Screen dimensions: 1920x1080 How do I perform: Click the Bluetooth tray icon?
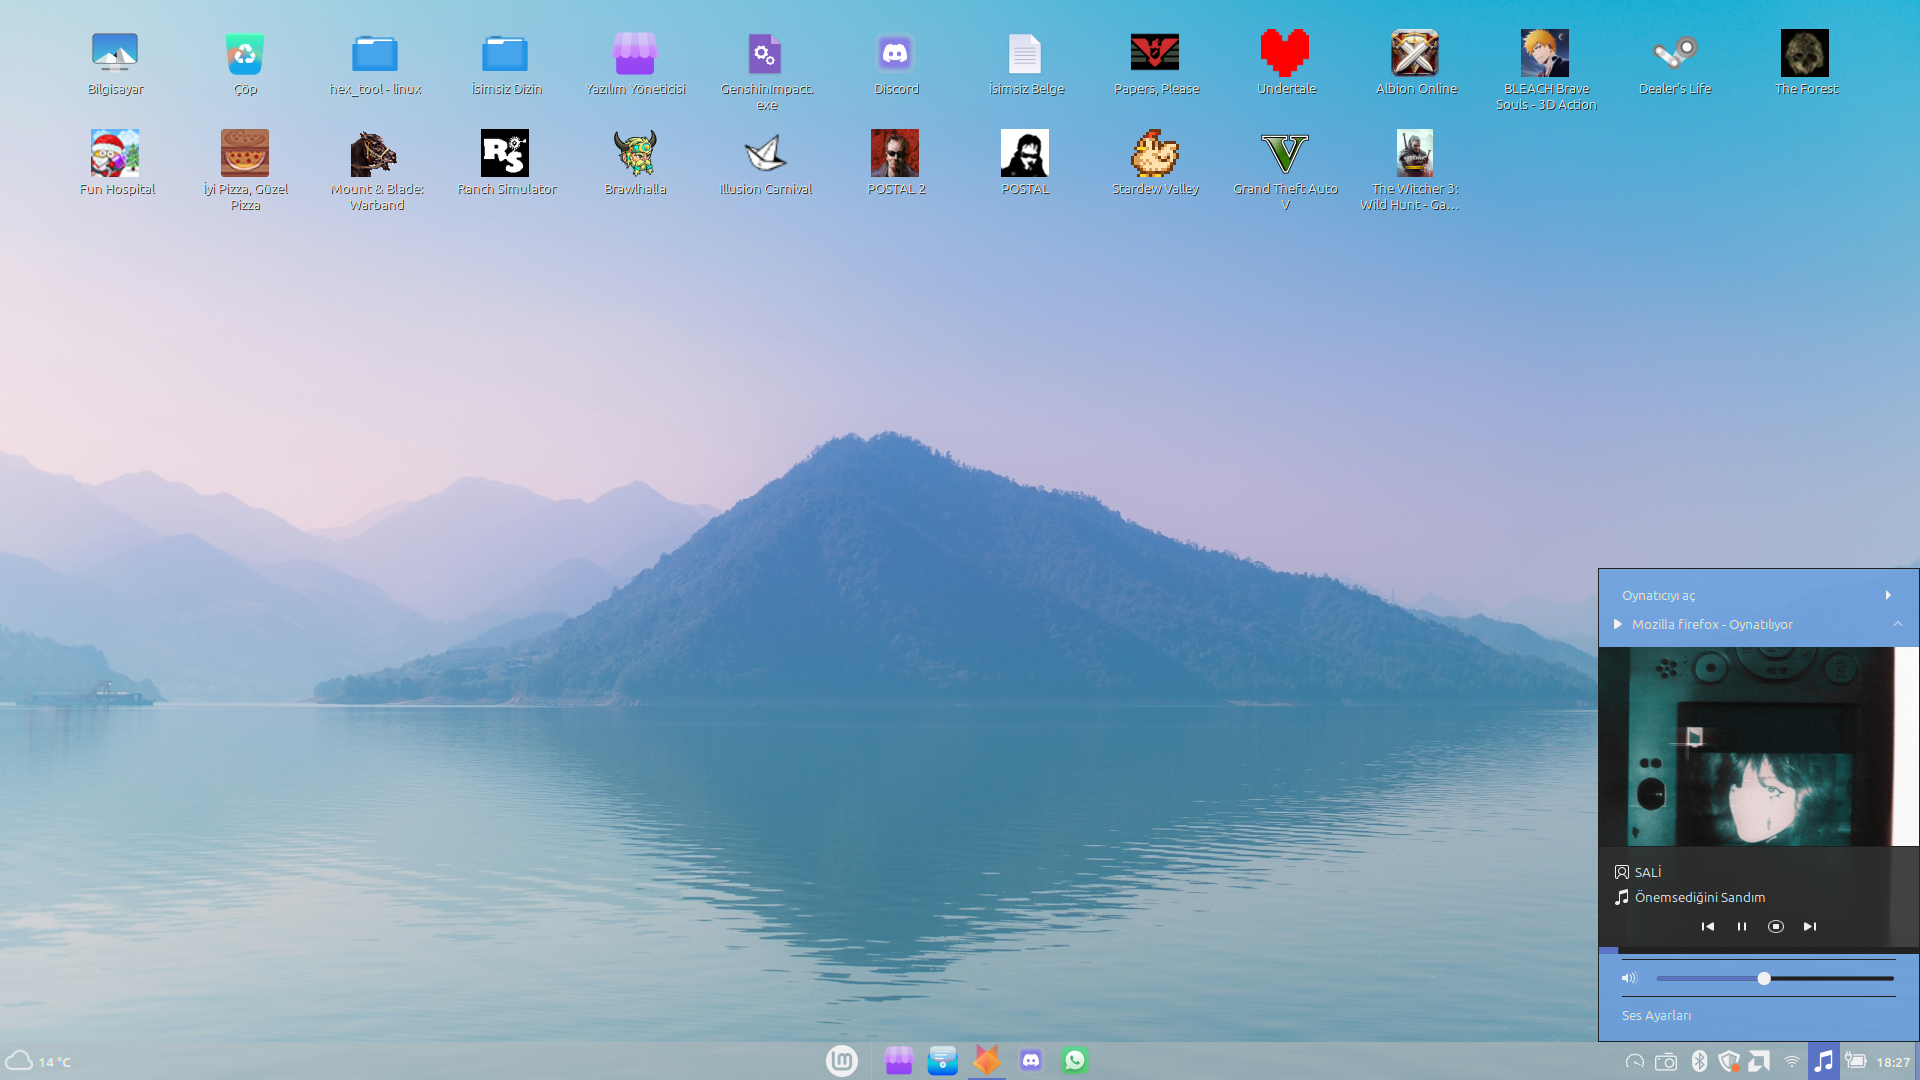(x=1699, y=1061)
